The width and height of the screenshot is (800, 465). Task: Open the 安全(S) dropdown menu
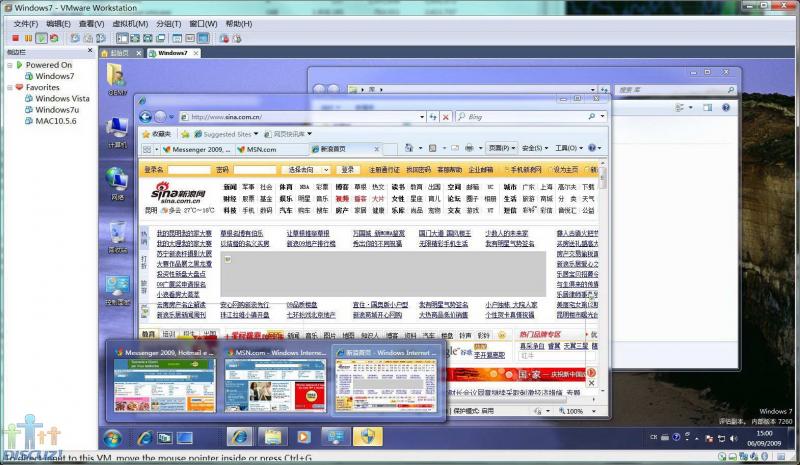click(535, 148)
